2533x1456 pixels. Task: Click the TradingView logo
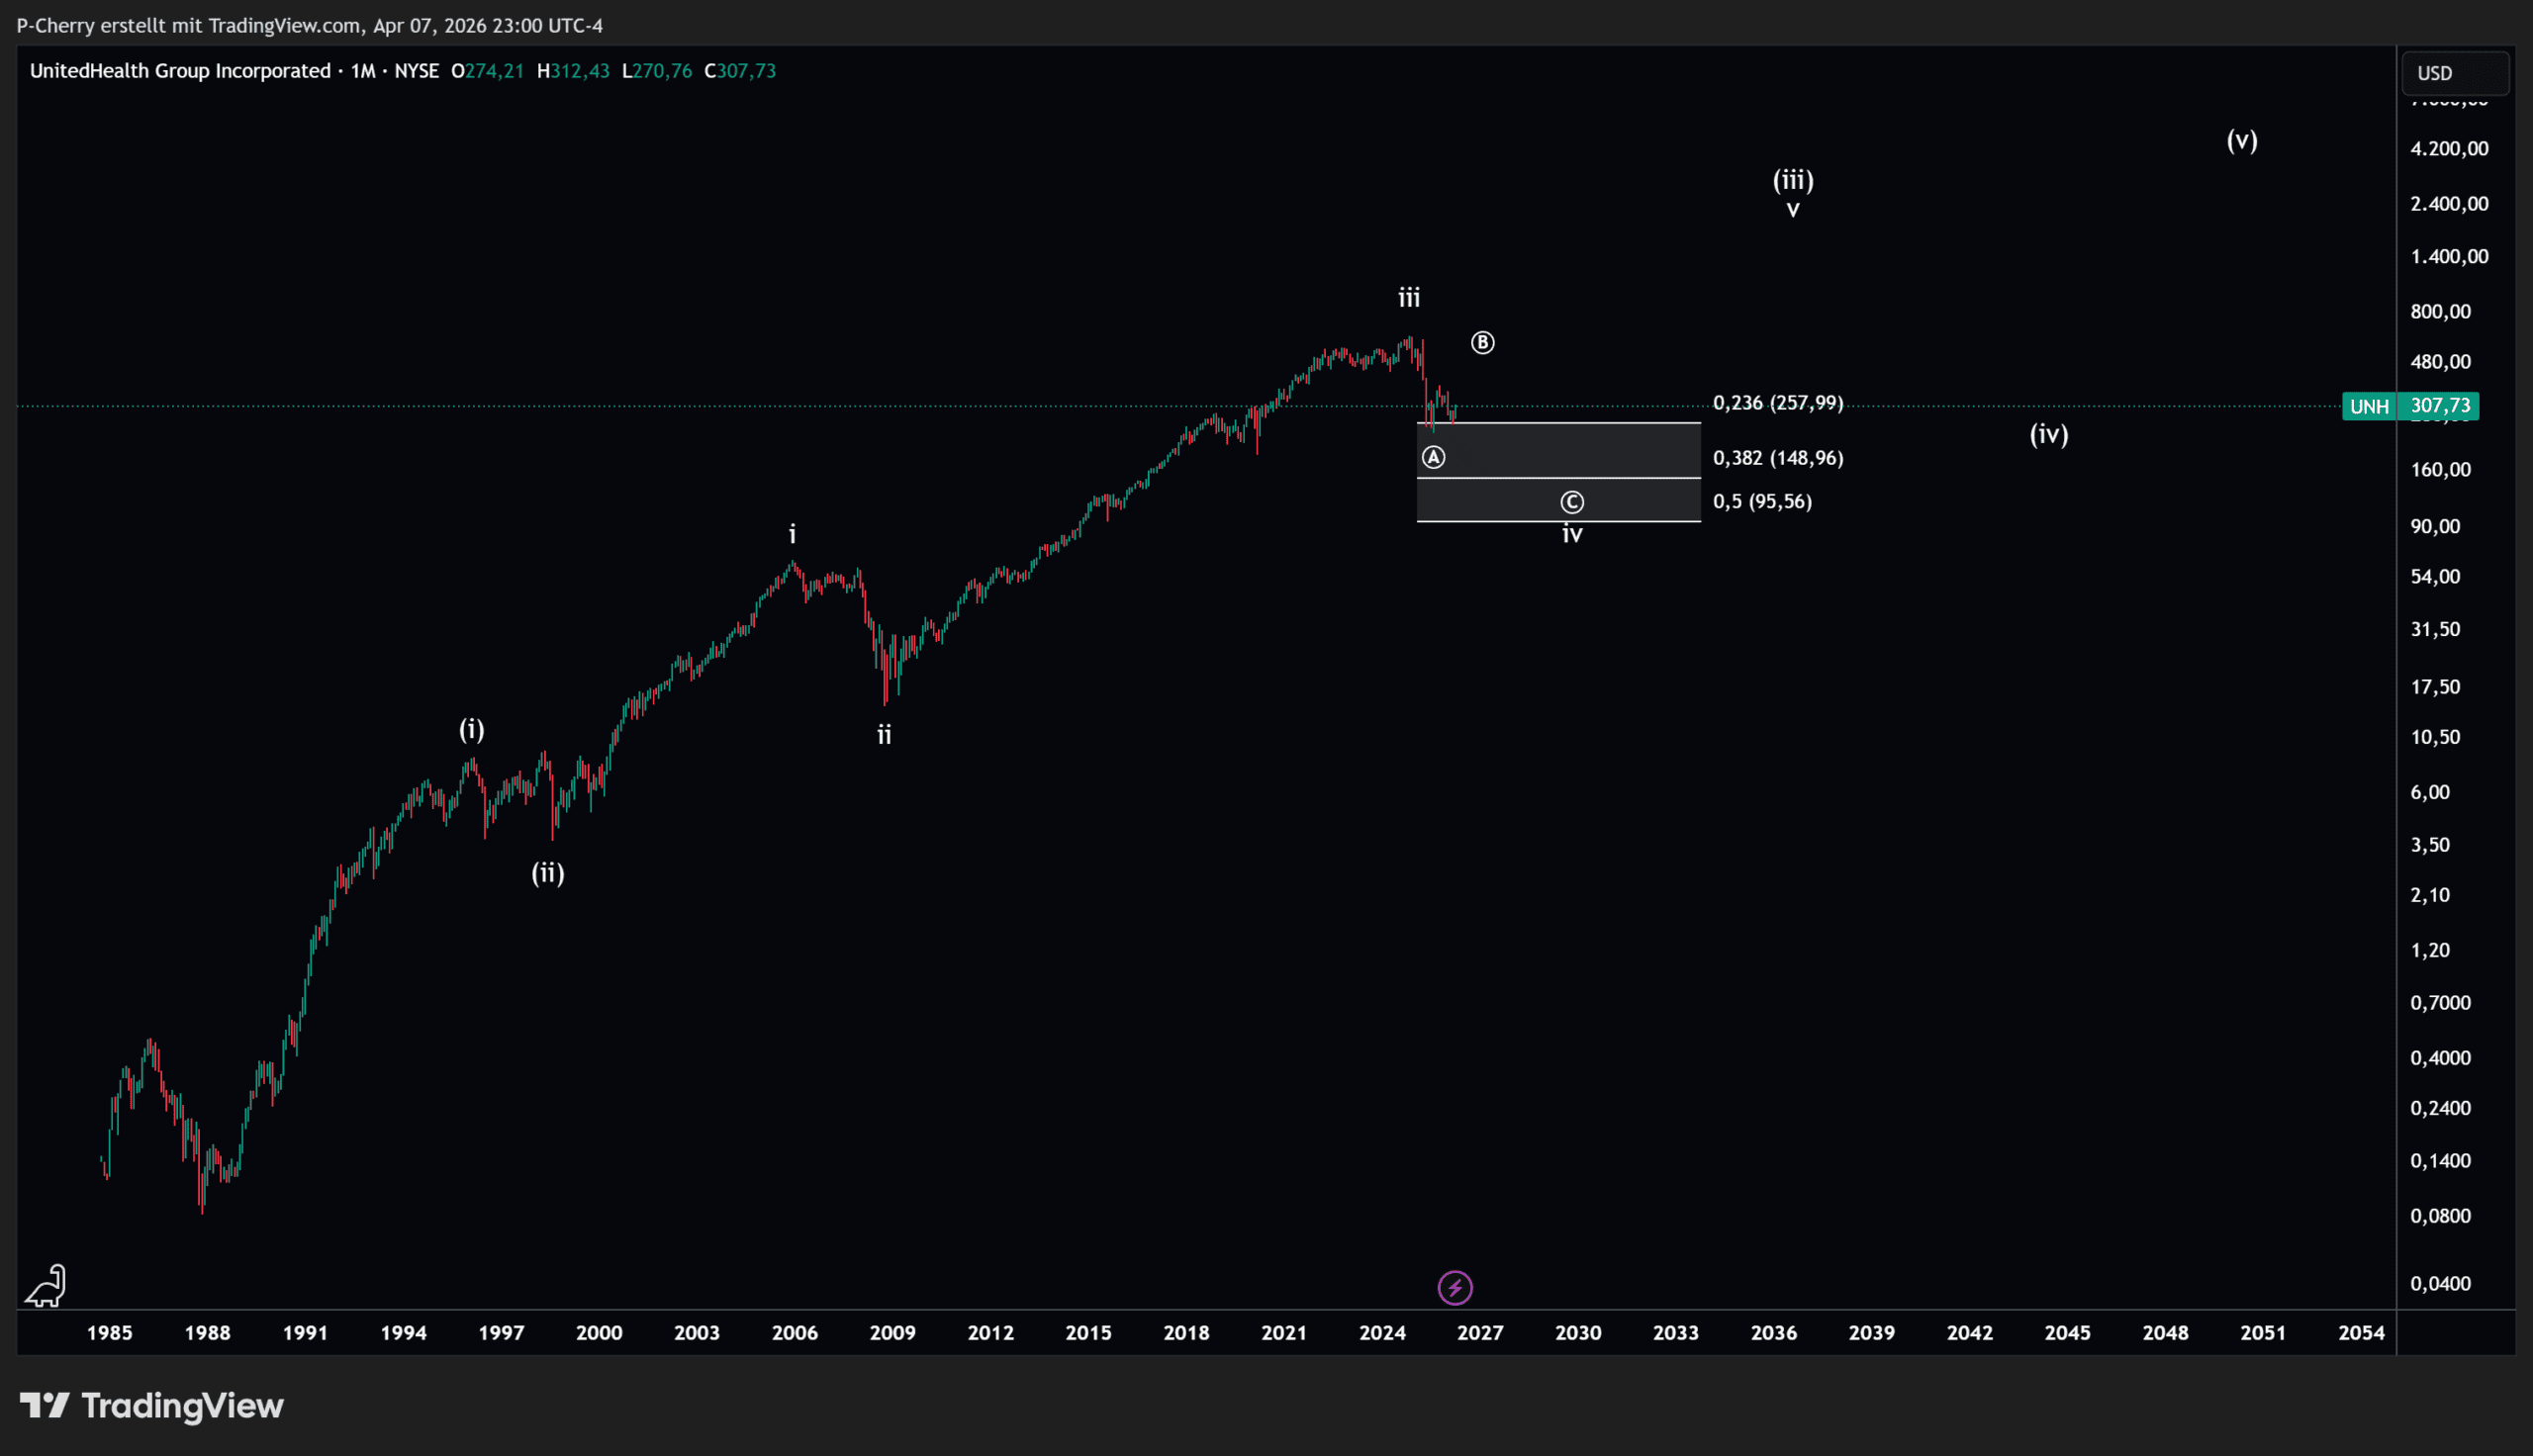coord(152,1405)
